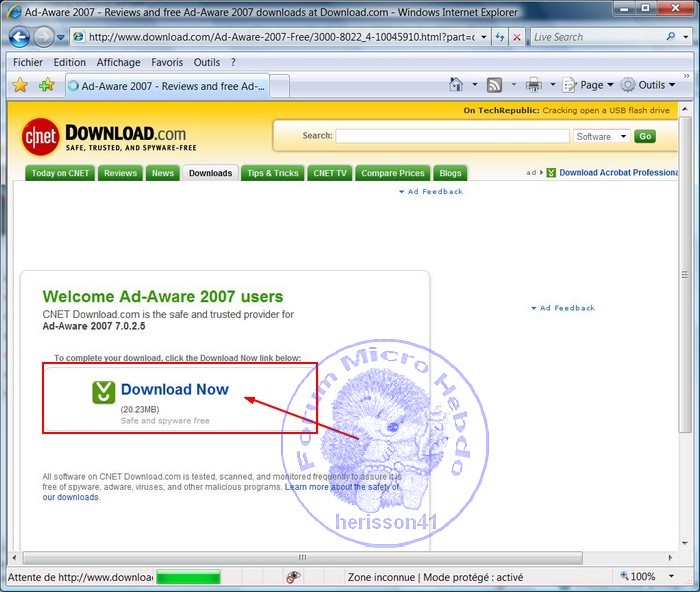Expand the RSS feeds dropdown arrow

click(x=513, y=84)
